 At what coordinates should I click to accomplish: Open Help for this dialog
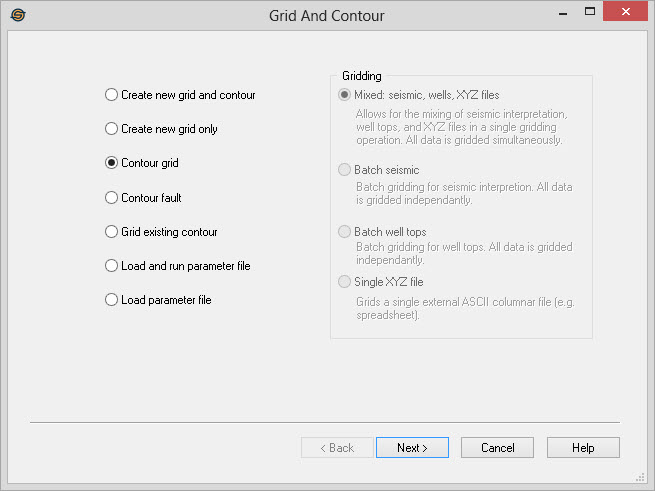[x=583, y=448]
